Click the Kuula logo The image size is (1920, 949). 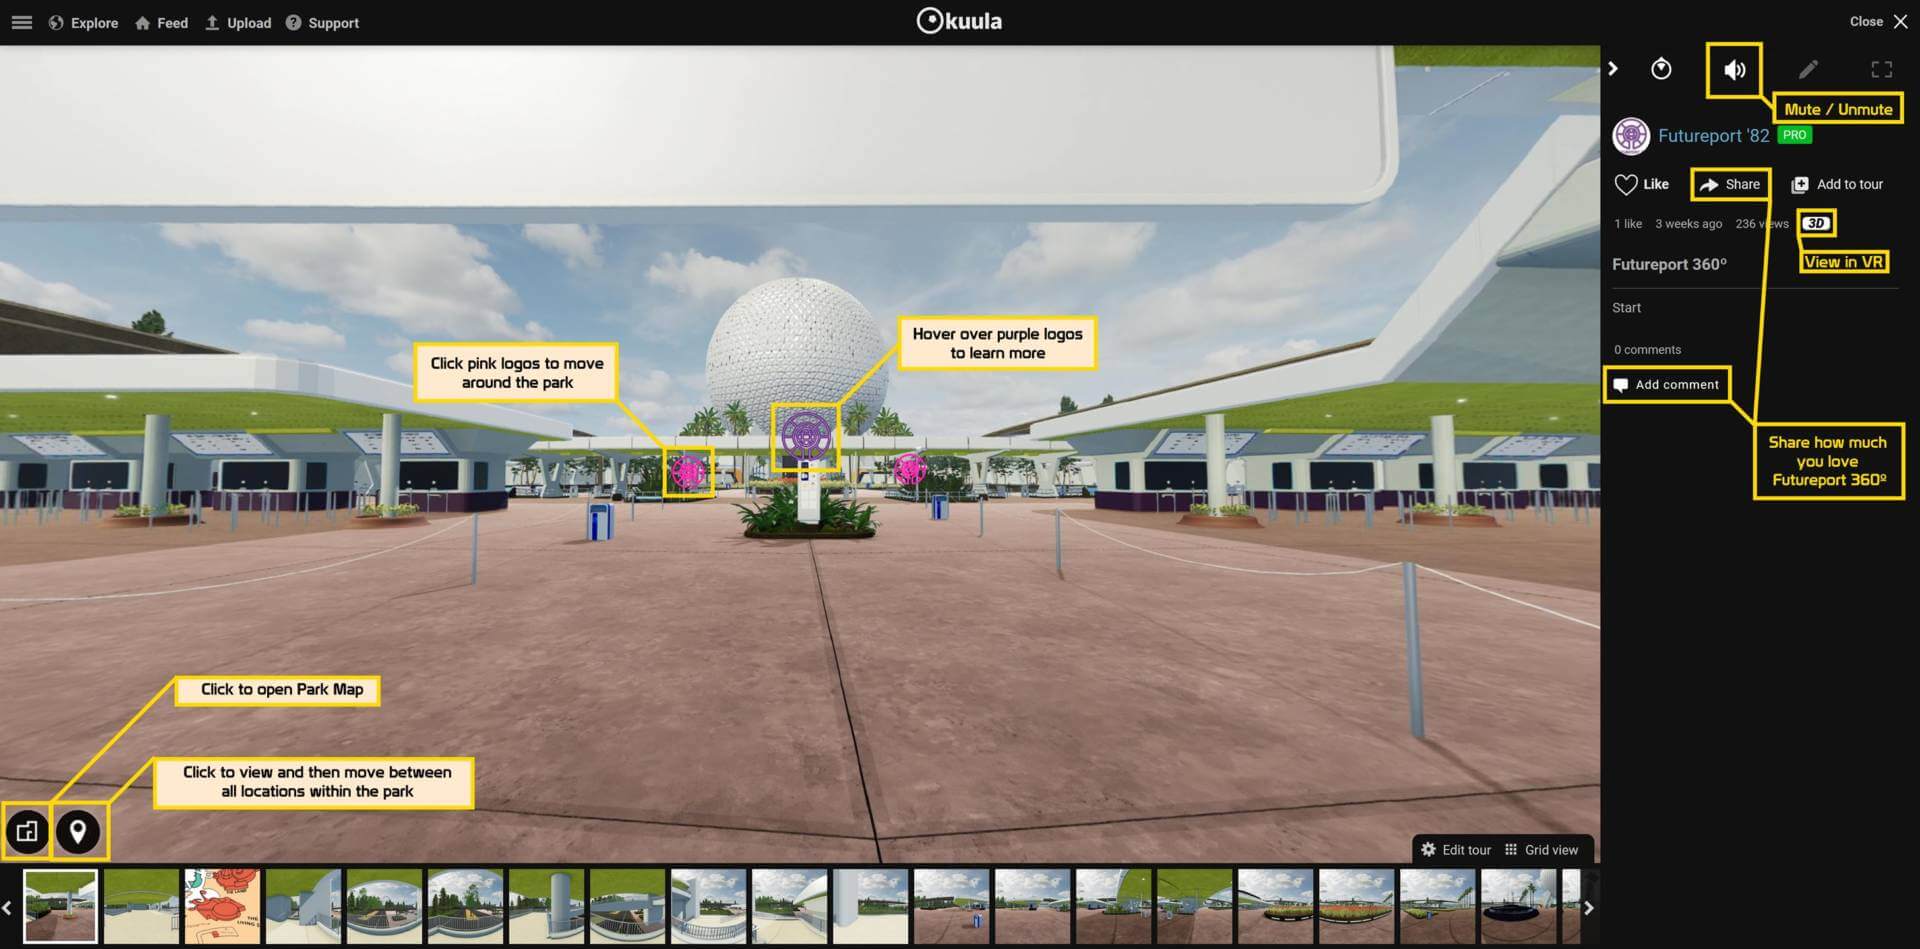tap(959, 21)
